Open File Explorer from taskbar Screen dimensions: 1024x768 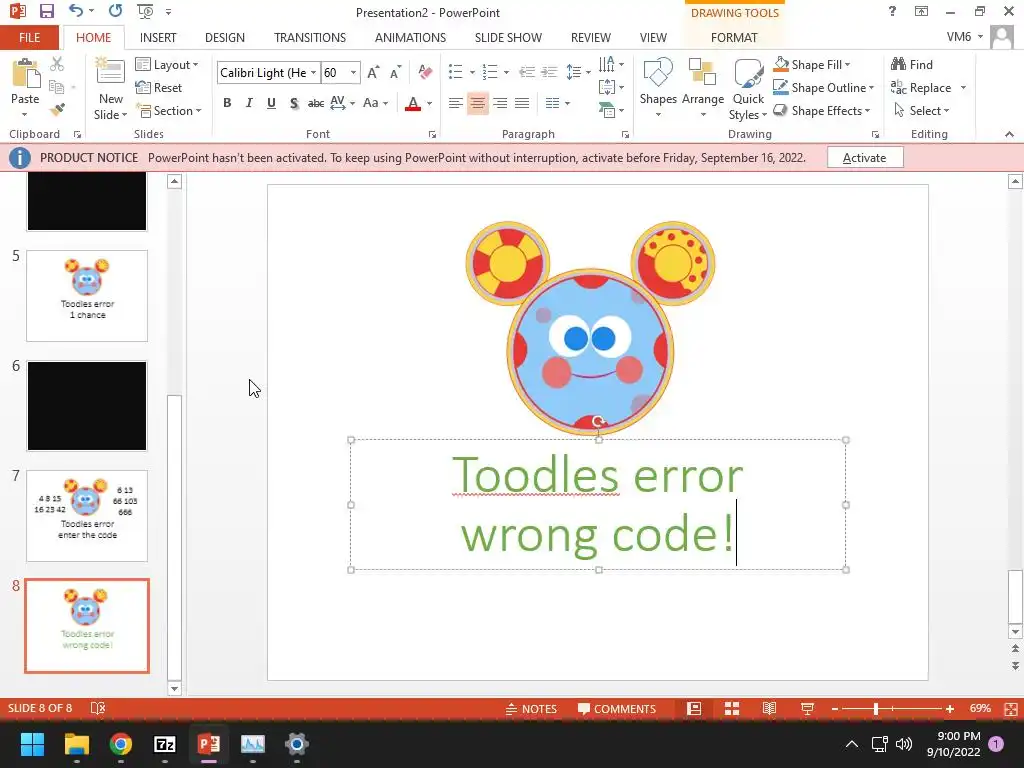[x=76, y=744]
